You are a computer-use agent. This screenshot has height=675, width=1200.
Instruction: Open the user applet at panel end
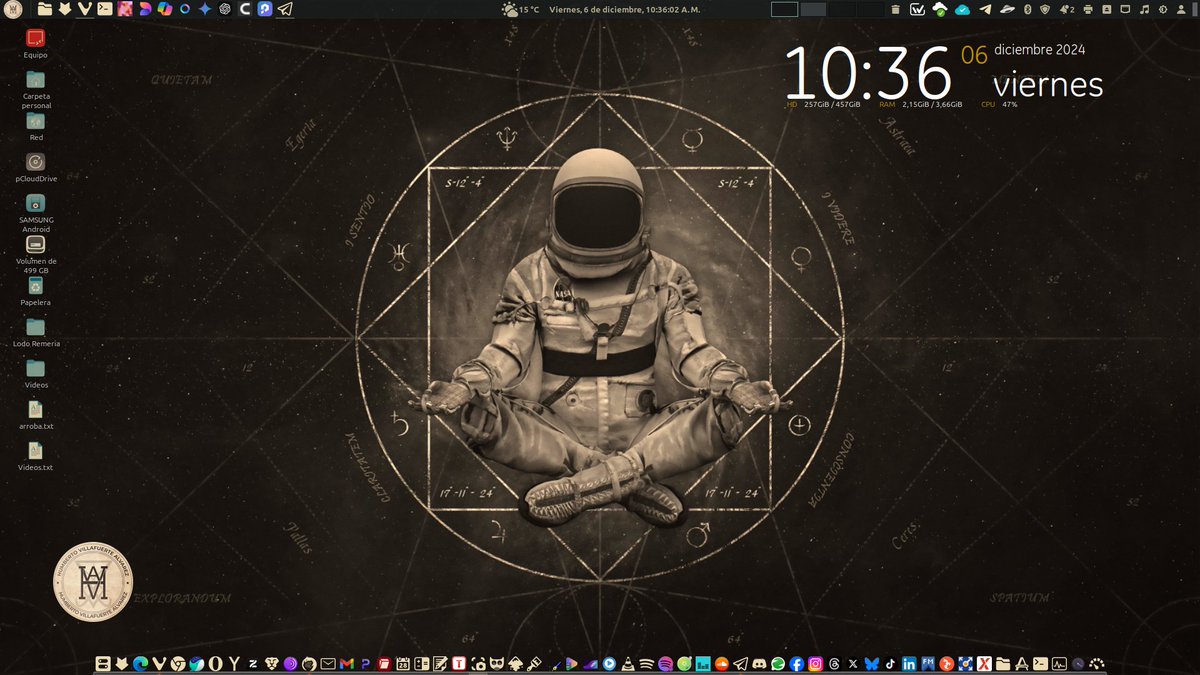tap(1181, 9)
